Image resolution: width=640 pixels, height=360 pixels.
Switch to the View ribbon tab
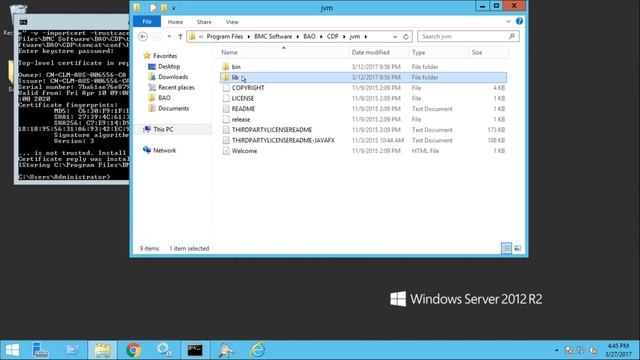[232, 22]
